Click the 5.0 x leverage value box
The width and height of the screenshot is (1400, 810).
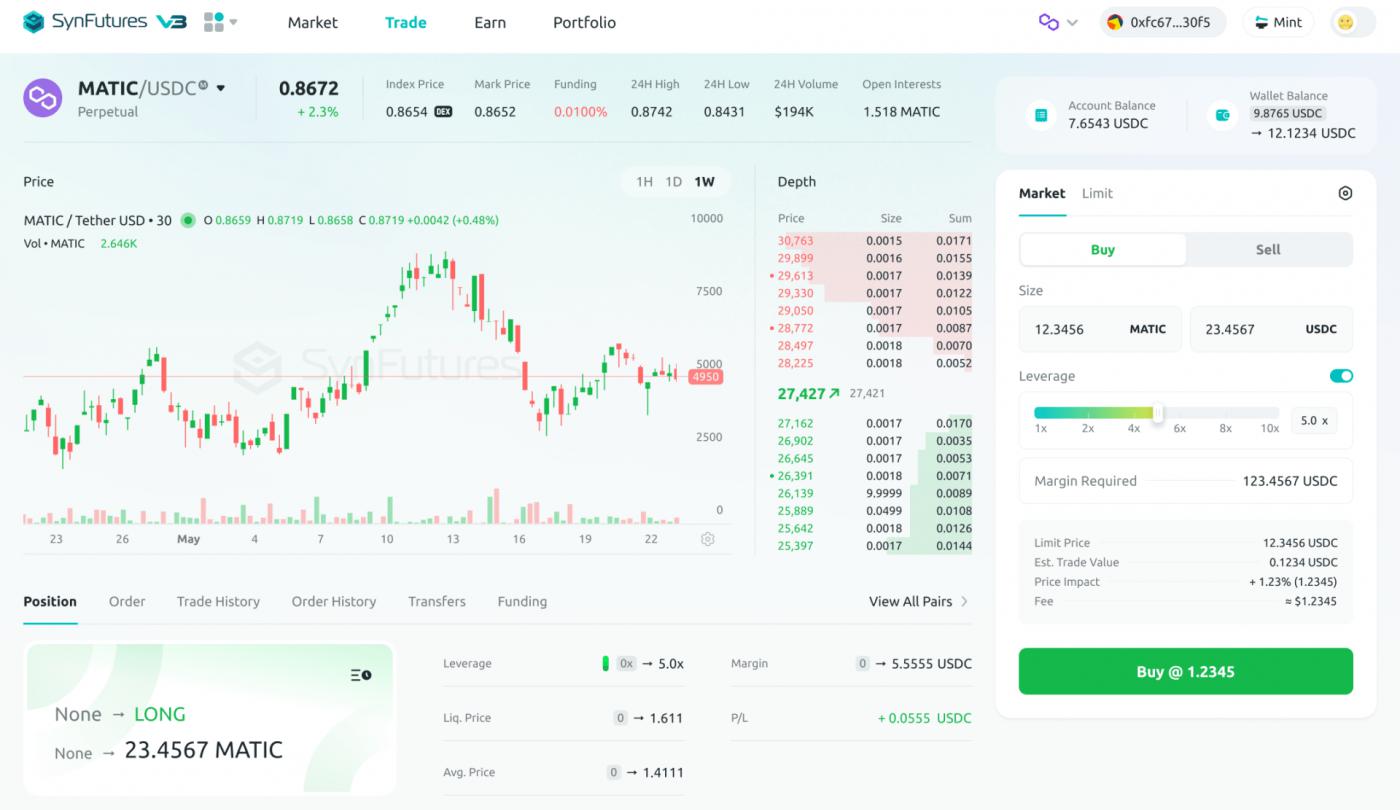(1314, 421)
